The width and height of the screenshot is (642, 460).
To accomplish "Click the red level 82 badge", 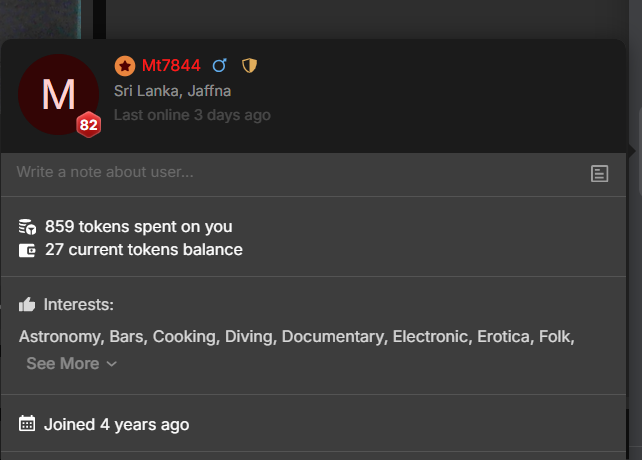I will pyautogui.click(x=89, y=125).
